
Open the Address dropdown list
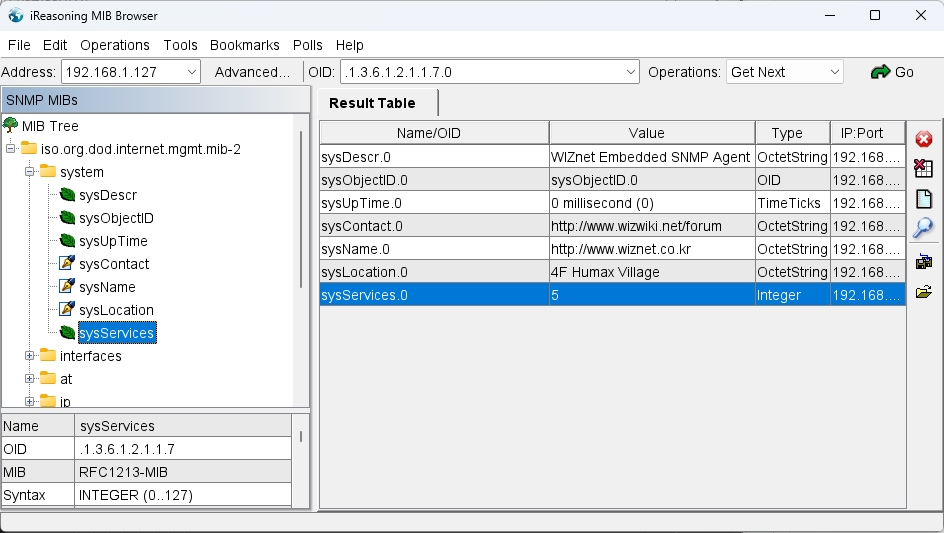click(x=191, y=72)
